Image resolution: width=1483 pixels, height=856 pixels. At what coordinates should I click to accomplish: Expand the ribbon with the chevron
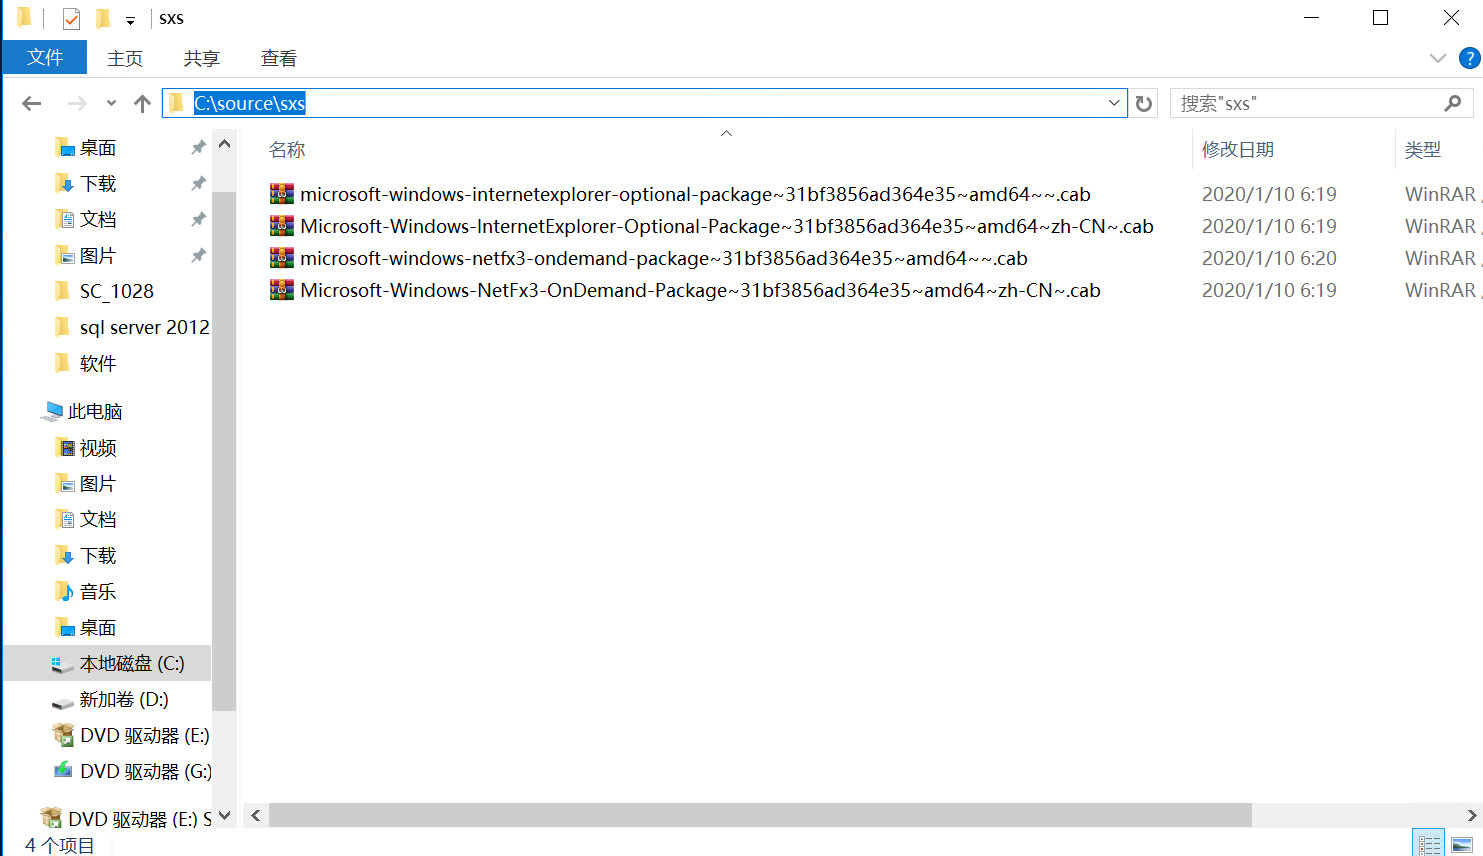pyautogui.click(x=1438, y=58)
